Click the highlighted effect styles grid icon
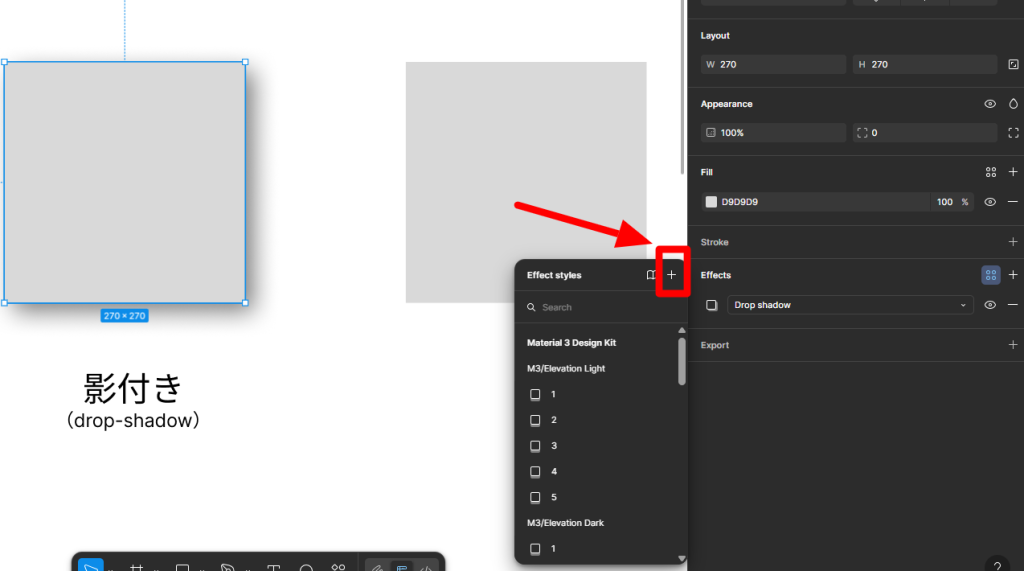Screen dimensions: 1024x571 (991, 275)
